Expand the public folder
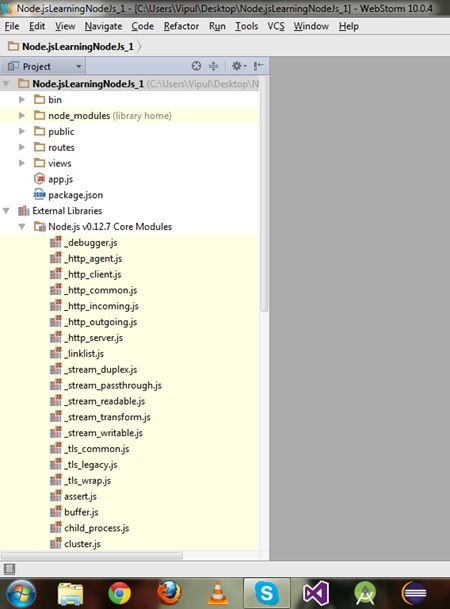The width and height of the screenshot is (450, 609). pos(22,131)
